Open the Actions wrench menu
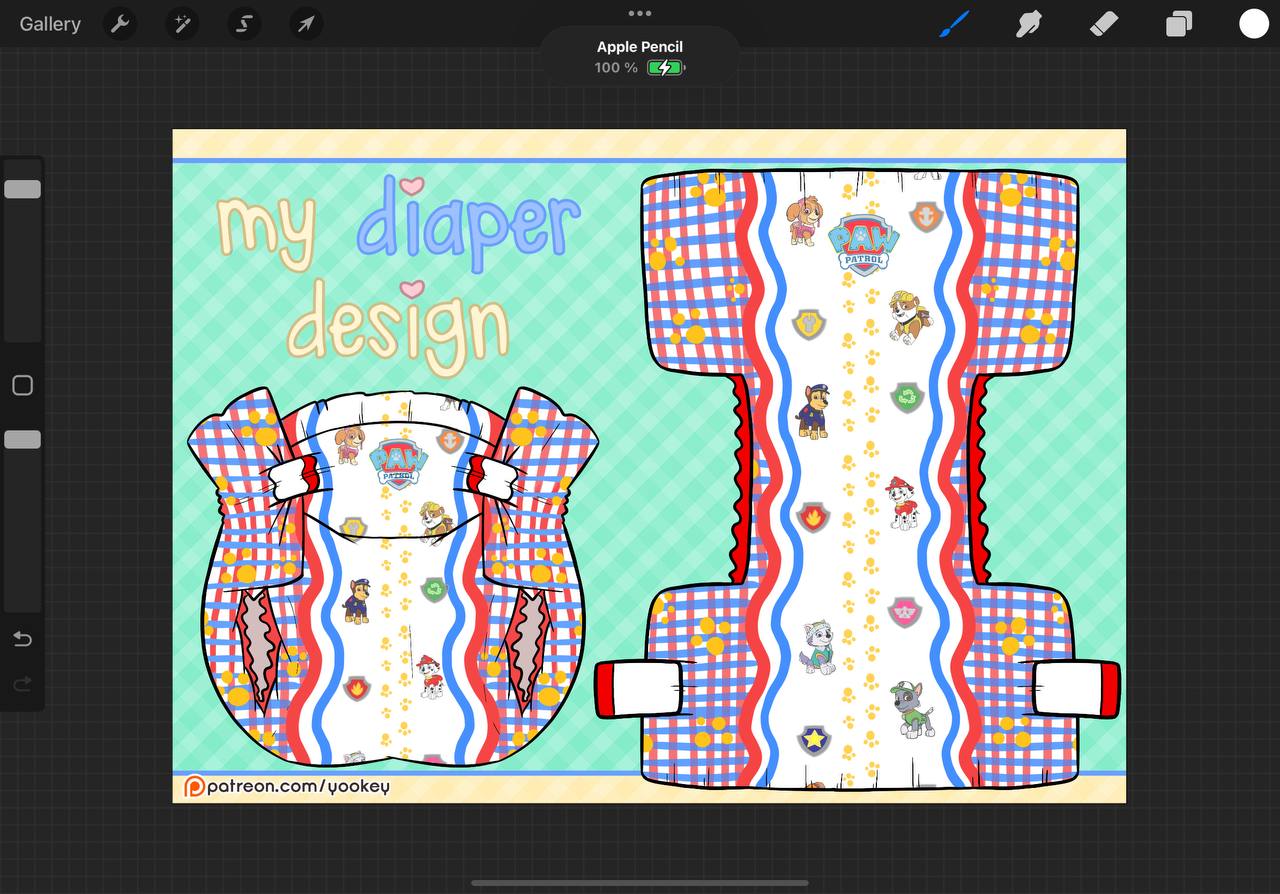Screen dimensions: 1280x894 coord(120,24)
